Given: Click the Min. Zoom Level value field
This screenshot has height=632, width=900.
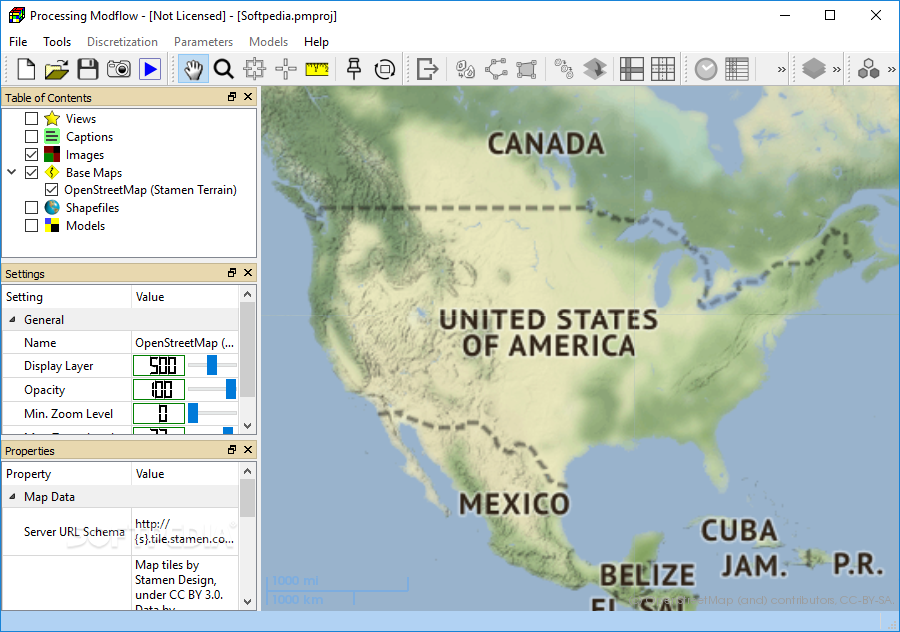Looking at the screenshot, I should [159, 413].
